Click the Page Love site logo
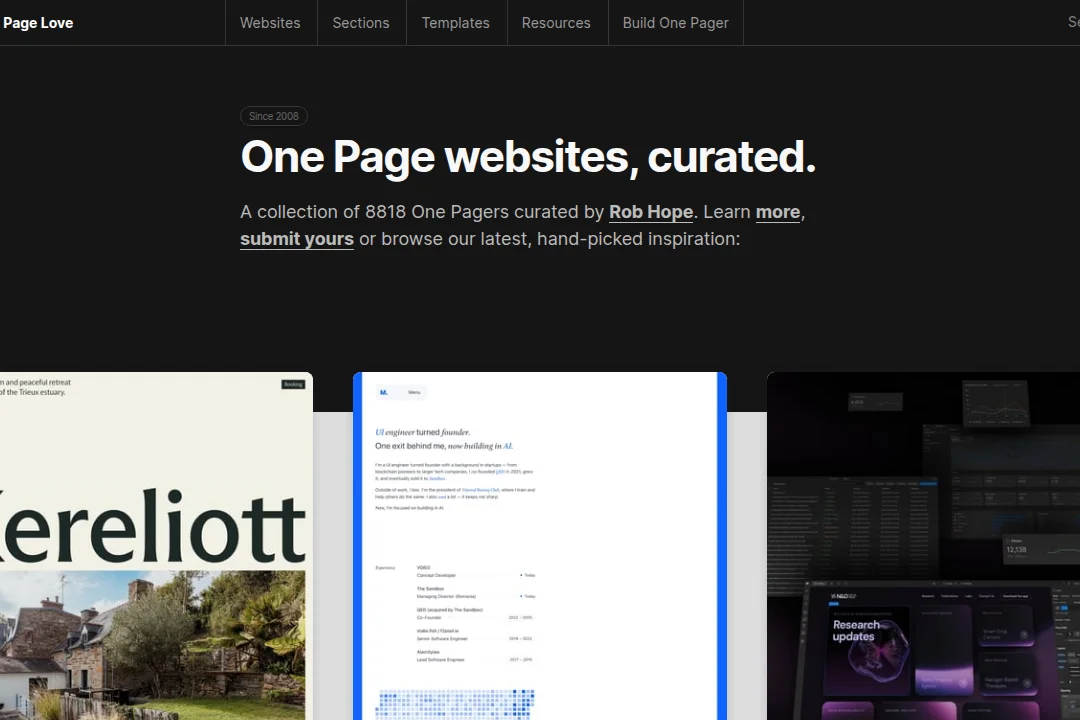Image resolution: width=1080 pixels, height=720 pixels. coord(38,23)
